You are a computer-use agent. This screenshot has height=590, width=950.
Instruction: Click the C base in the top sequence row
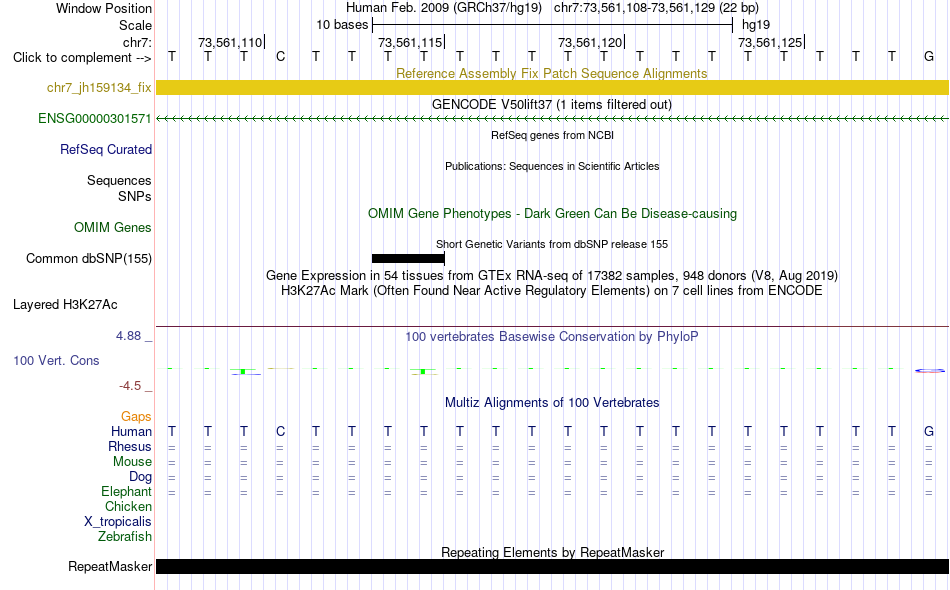point(280,57)
